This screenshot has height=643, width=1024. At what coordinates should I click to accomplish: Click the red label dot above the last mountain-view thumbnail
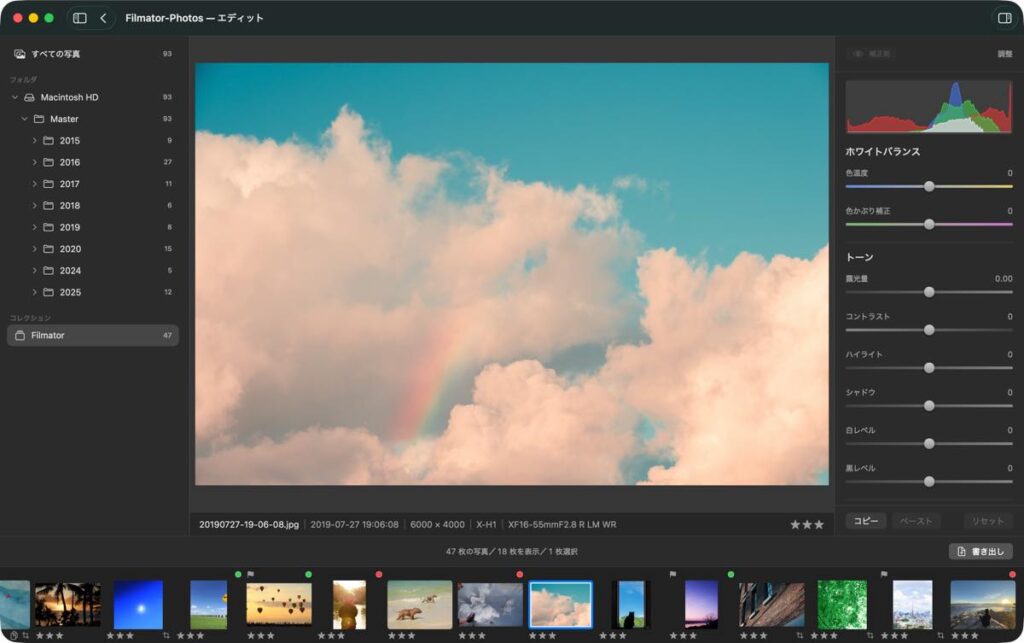(x=1012, y=574)
